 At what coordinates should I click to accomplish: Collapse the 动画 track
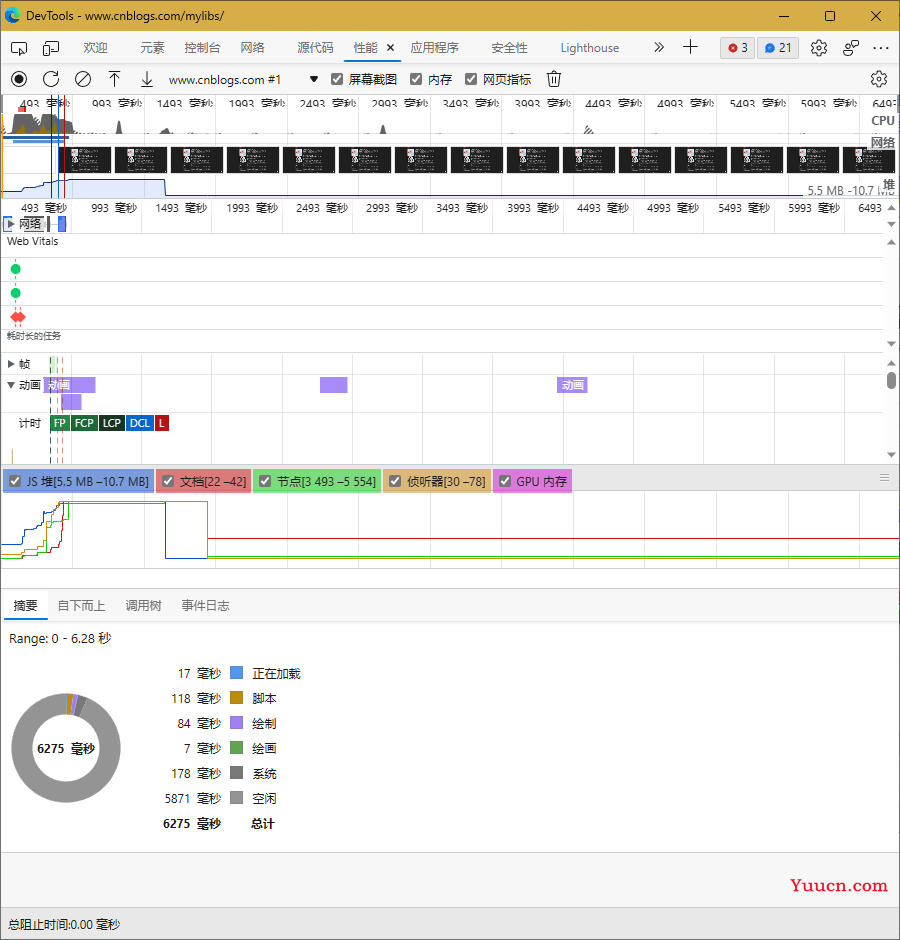click(x=11, y=385)
